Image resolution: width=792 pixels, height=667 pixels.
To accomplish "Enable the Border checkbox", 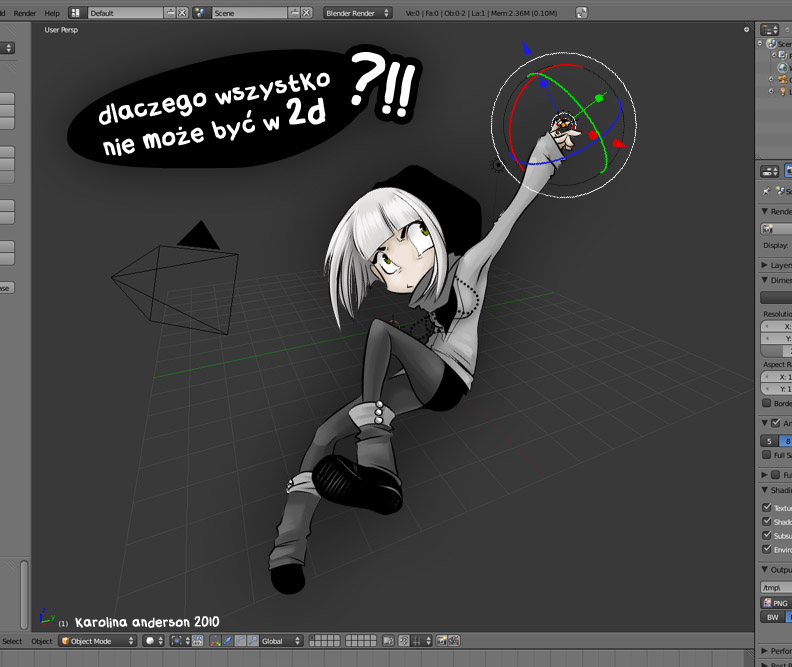I will 767,403.
